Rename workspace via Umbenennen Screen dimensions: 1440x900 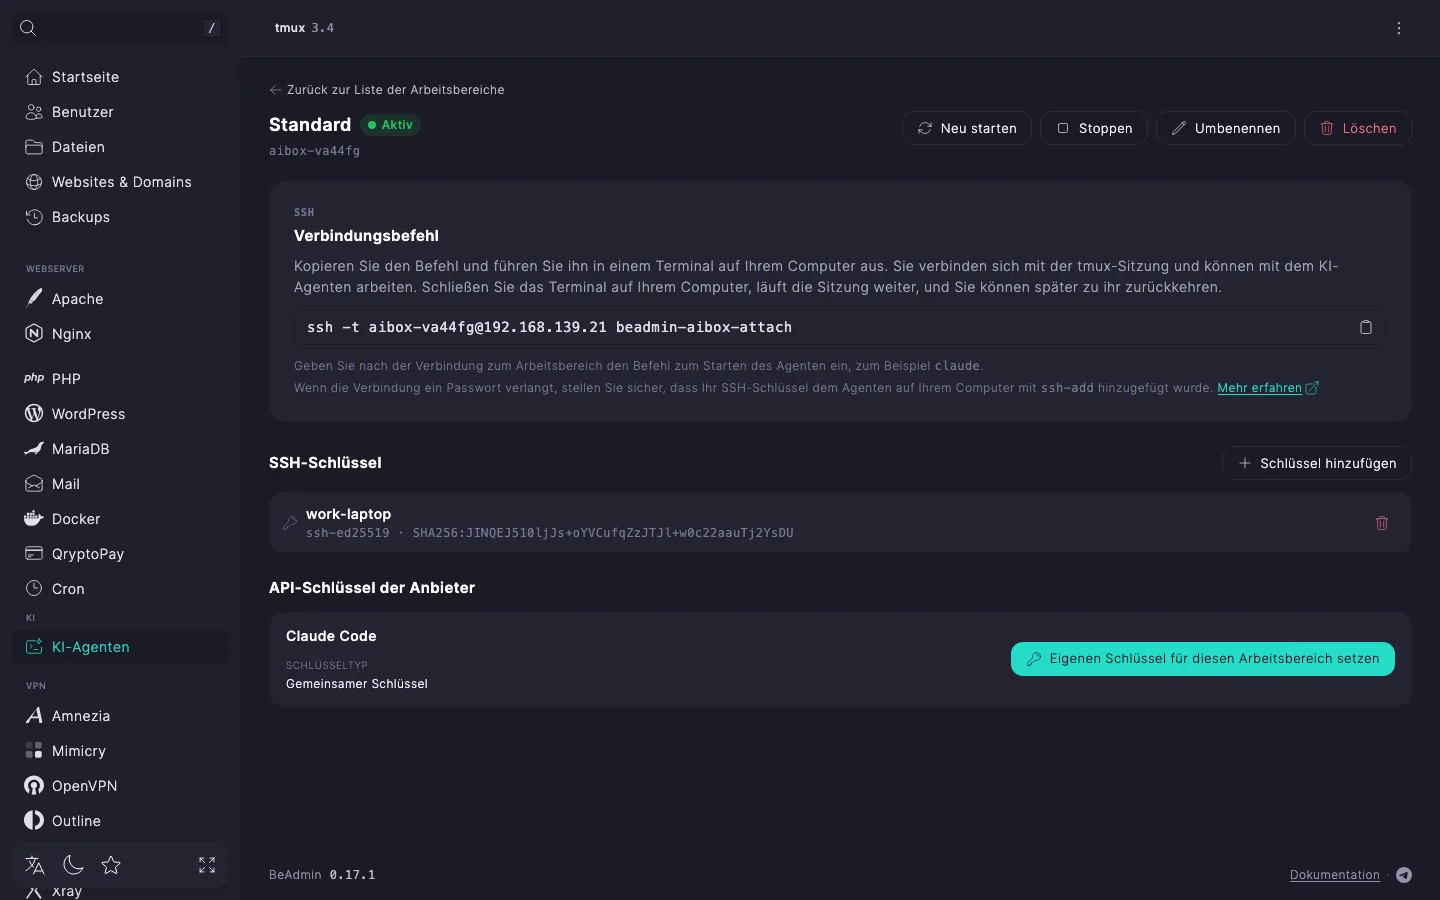click(1226, 128)
